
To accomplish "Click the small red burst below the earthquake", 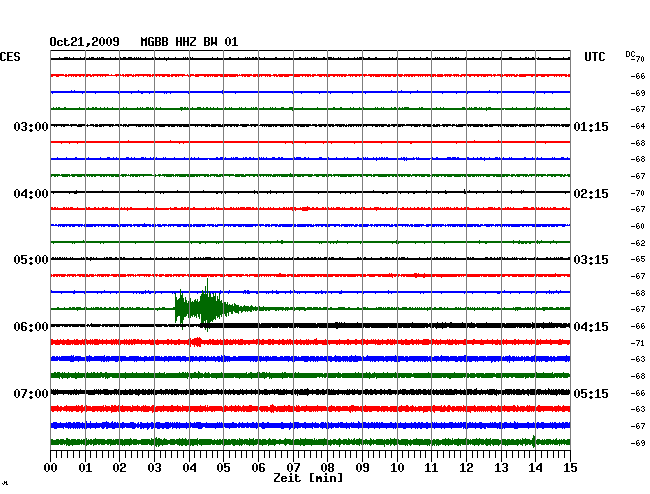I will pos(196,342).
